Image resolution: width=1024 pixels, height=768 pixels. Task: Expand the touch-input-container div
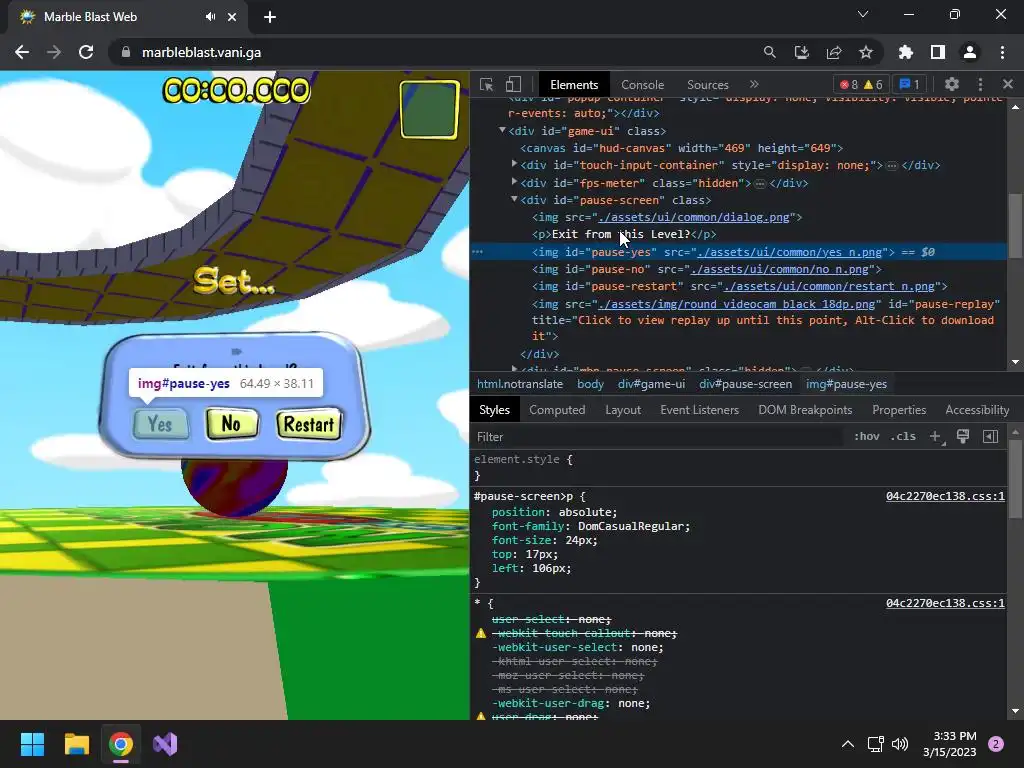point(514,165)
